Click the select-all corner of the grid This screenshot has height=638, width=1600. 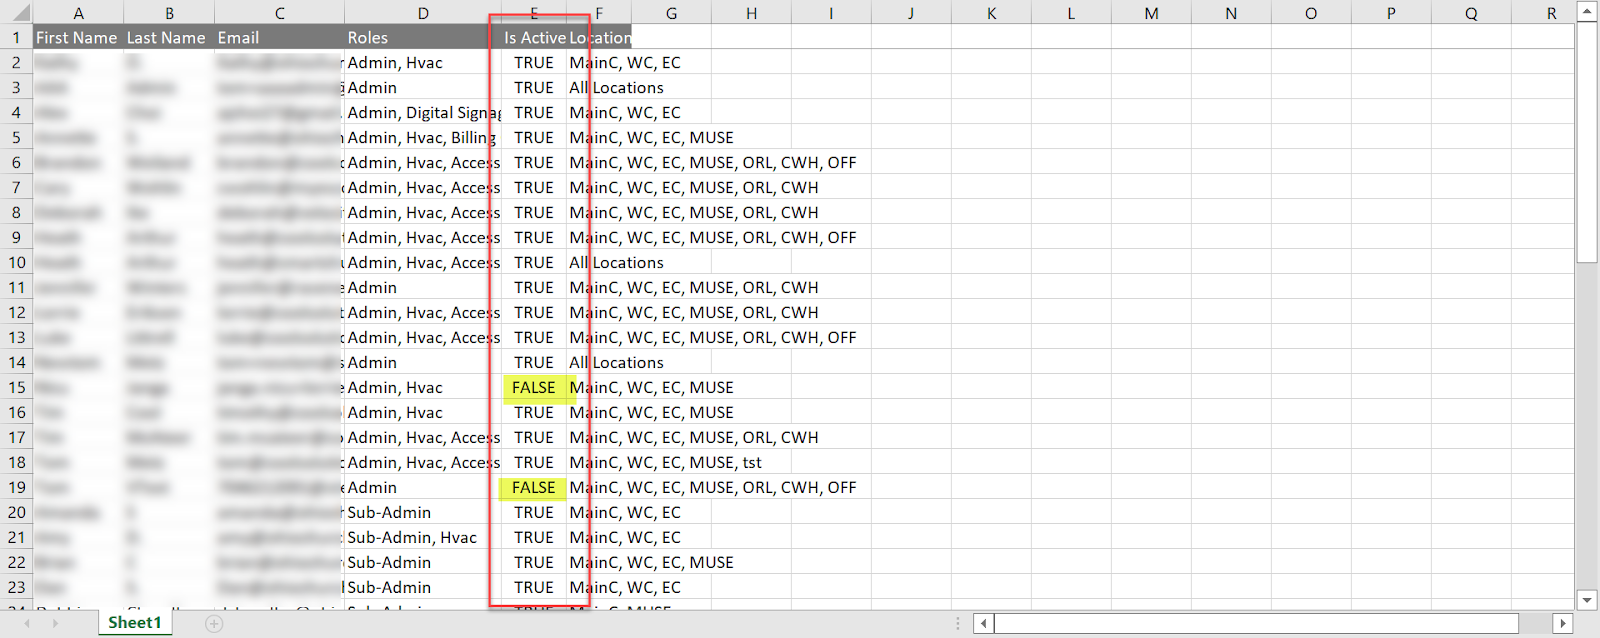pyautogui.click(x=16, y=13)
